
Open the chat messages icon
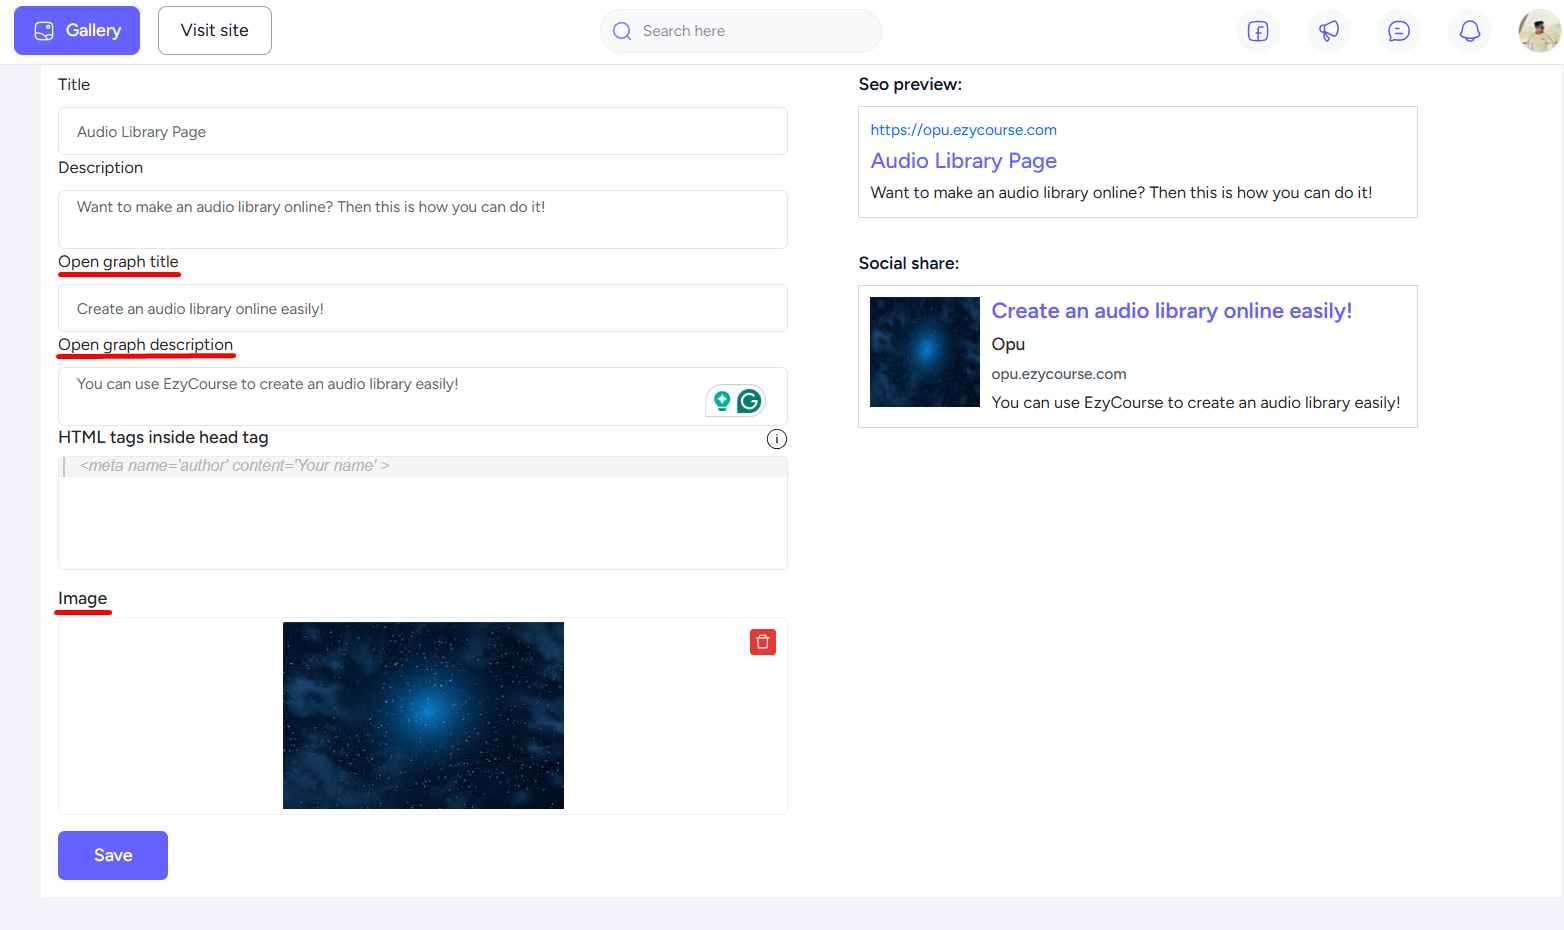coord(1399,31)
